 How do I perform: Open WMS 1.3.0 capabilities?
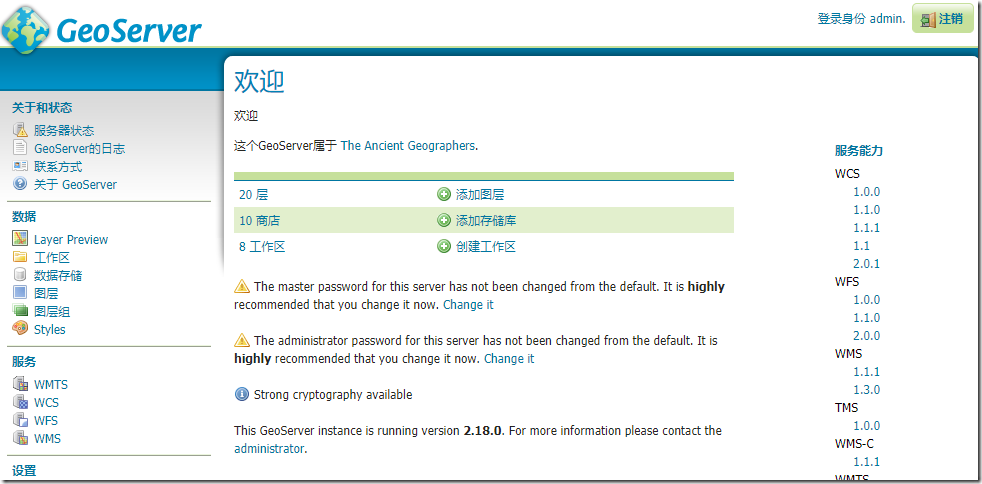tap(866, 389)
